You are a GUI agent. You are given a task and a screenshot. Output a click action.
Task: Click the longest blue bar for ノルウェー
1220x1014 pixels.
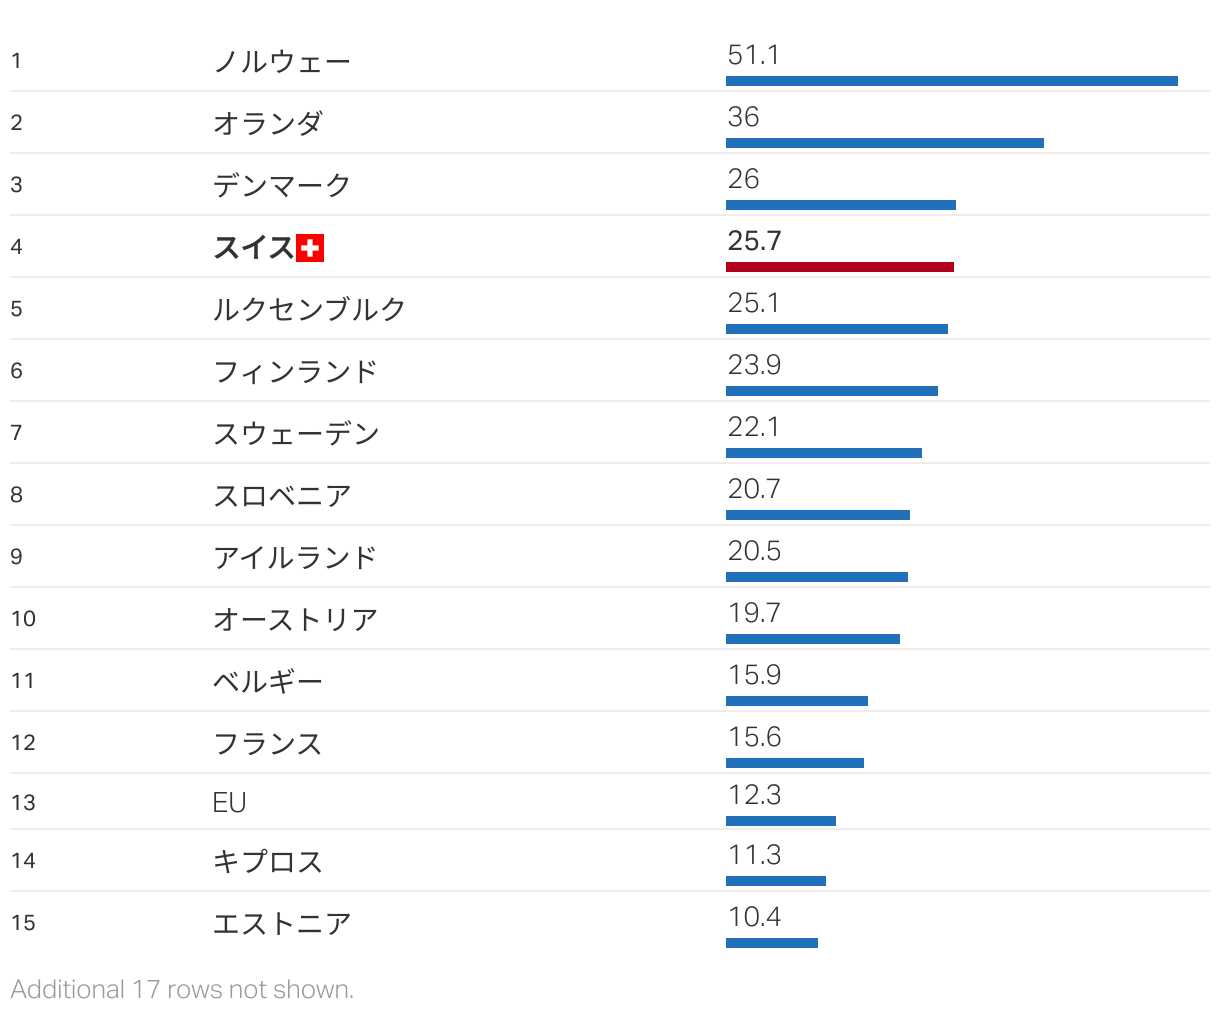pyautogui.click(x=951, y=81)
